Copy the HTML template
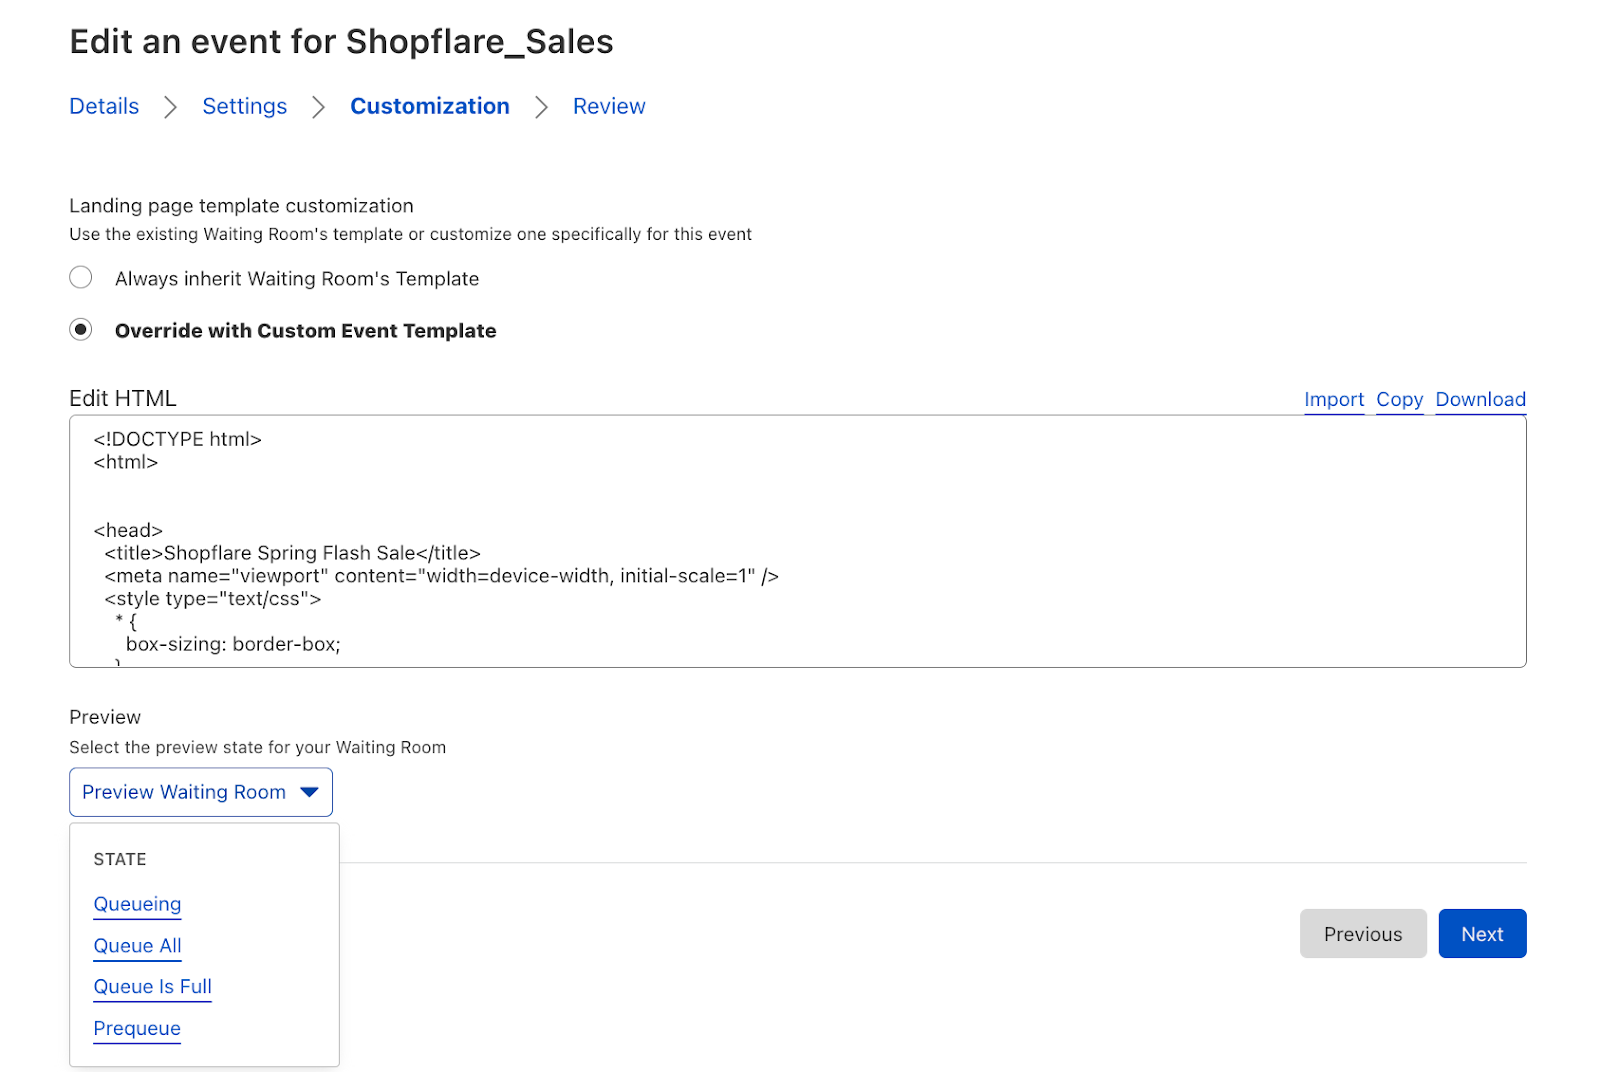 [x=1399, y=399]
